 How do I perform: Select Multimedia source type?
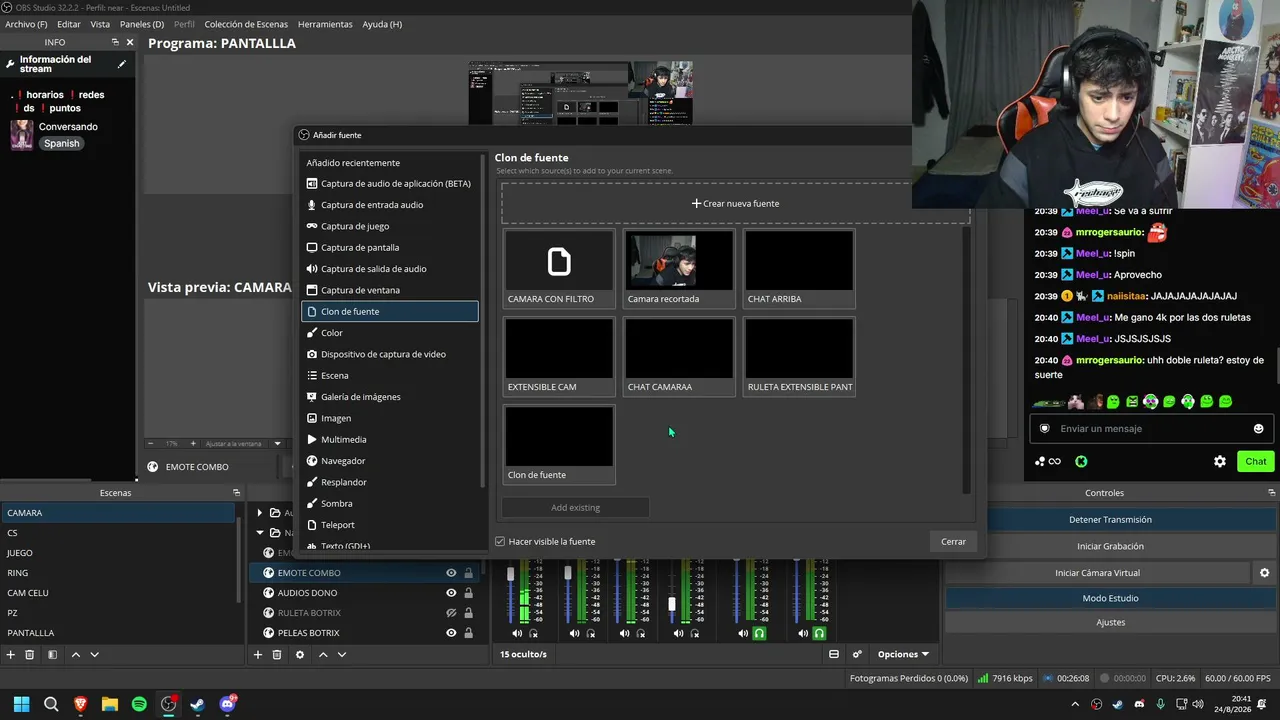pyautogui.click(x=390, y=440)
